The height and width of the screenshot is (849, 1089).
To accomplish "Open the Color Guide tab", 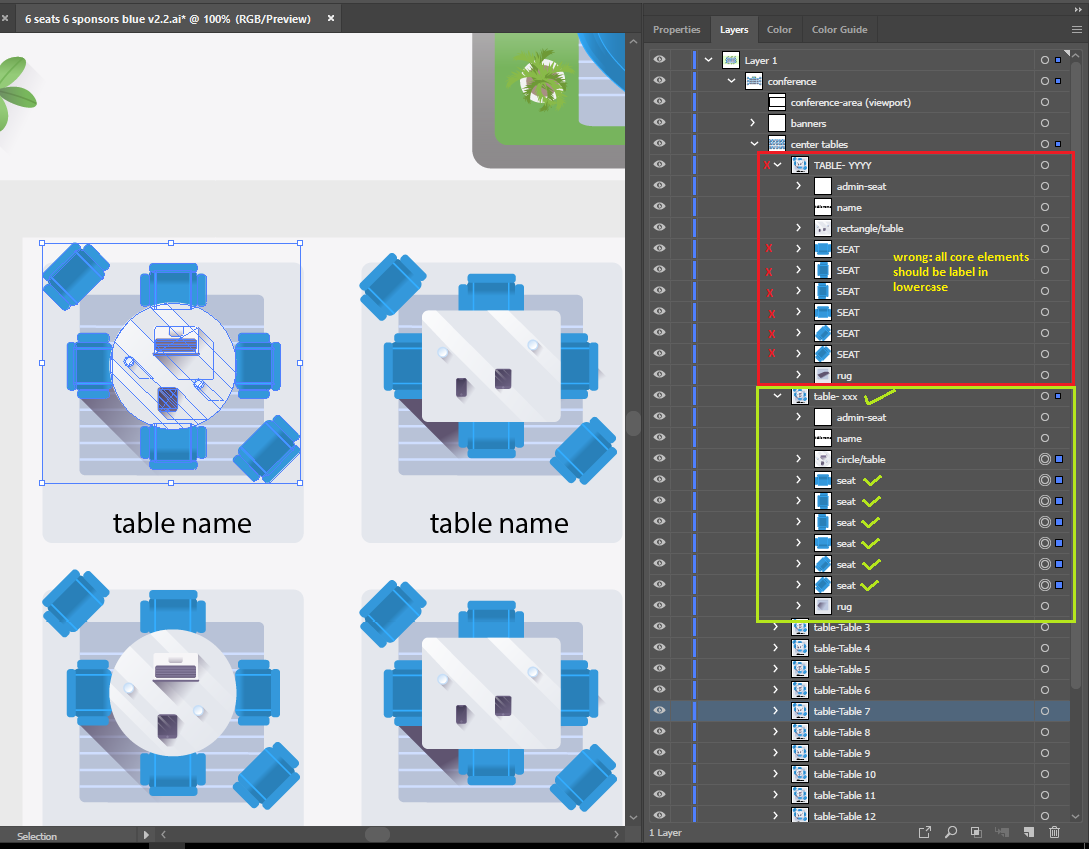I will (839, 30).
